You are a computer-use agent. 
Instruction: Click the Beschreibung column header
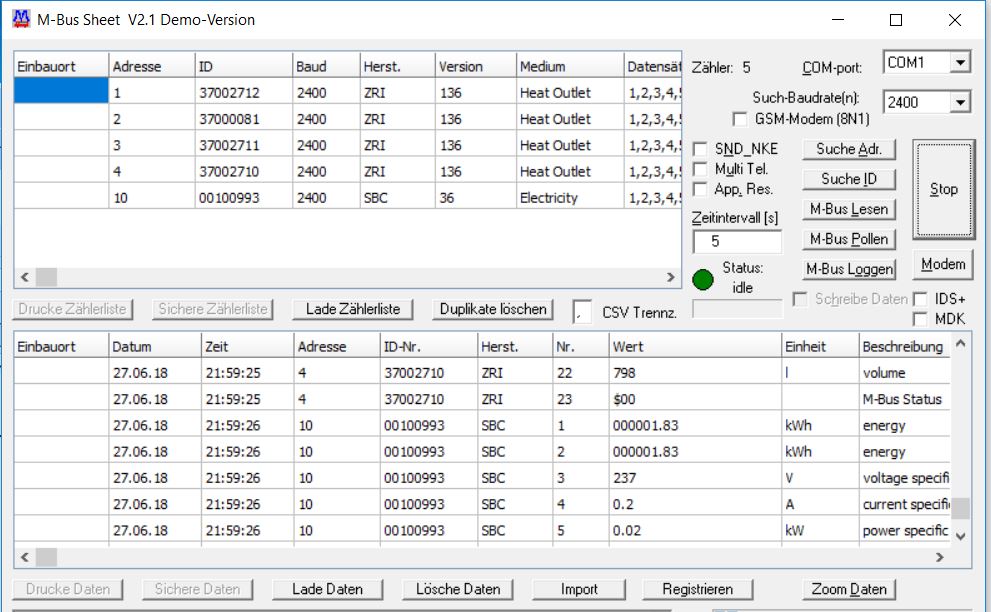904,346
